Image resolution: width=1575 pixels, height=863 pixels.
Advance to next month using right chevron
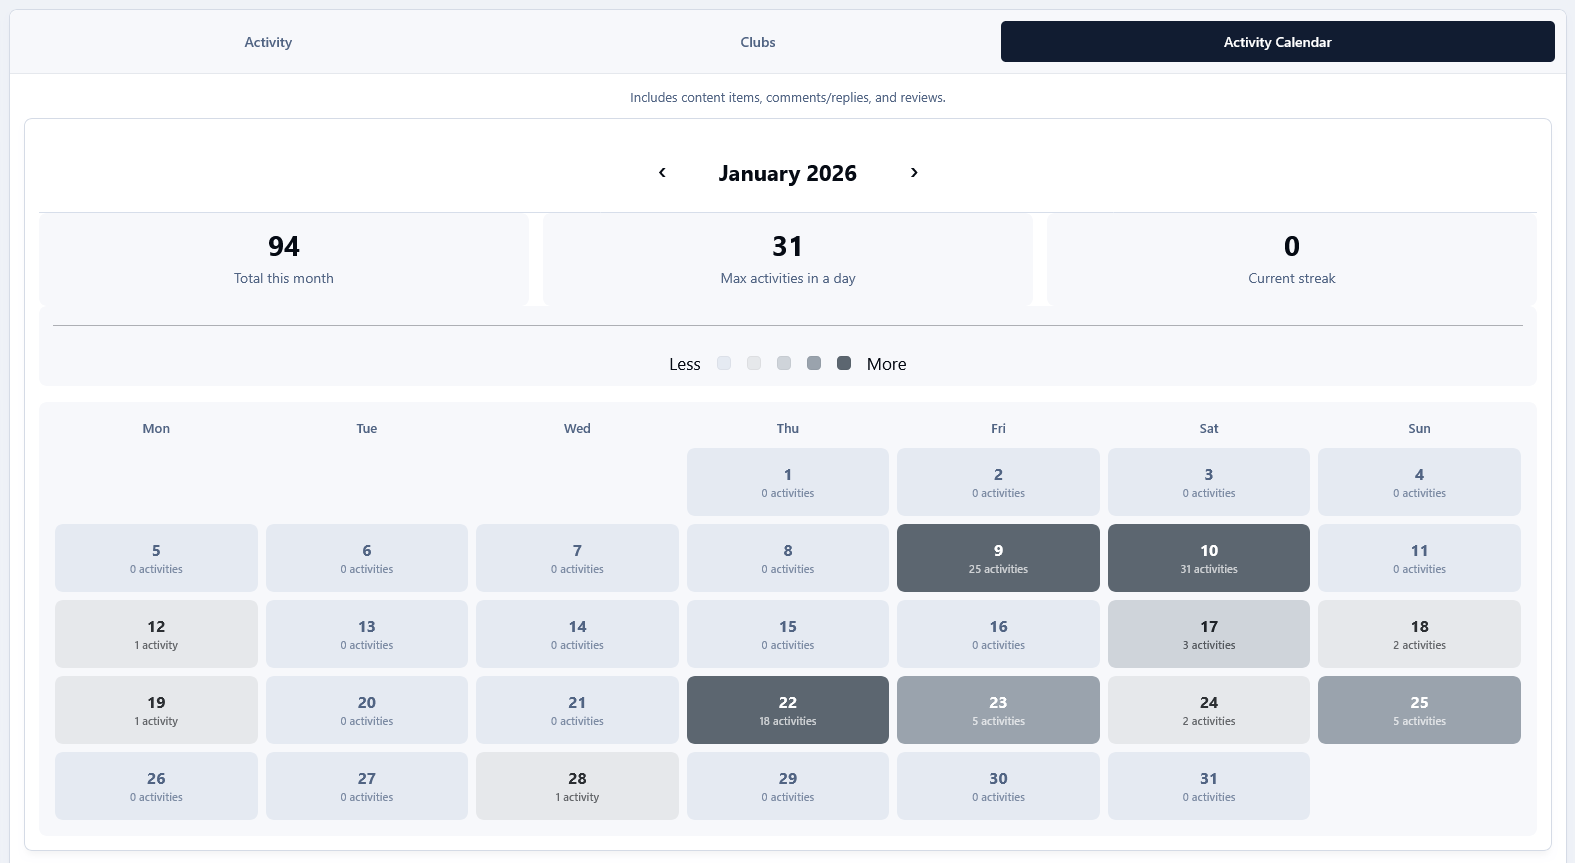[x=914, y=173]
